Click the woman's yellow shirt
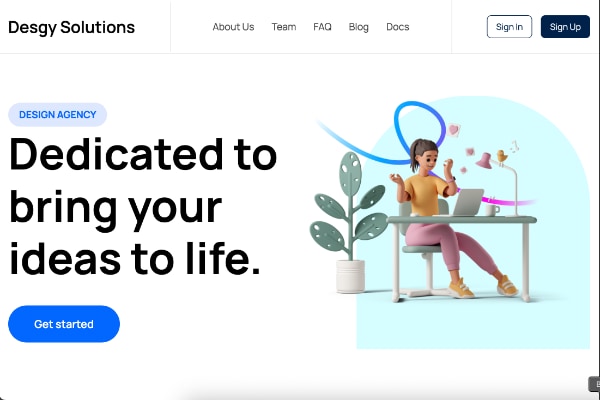The height and width of the screenshot is (400, 600). coord(425,194)
